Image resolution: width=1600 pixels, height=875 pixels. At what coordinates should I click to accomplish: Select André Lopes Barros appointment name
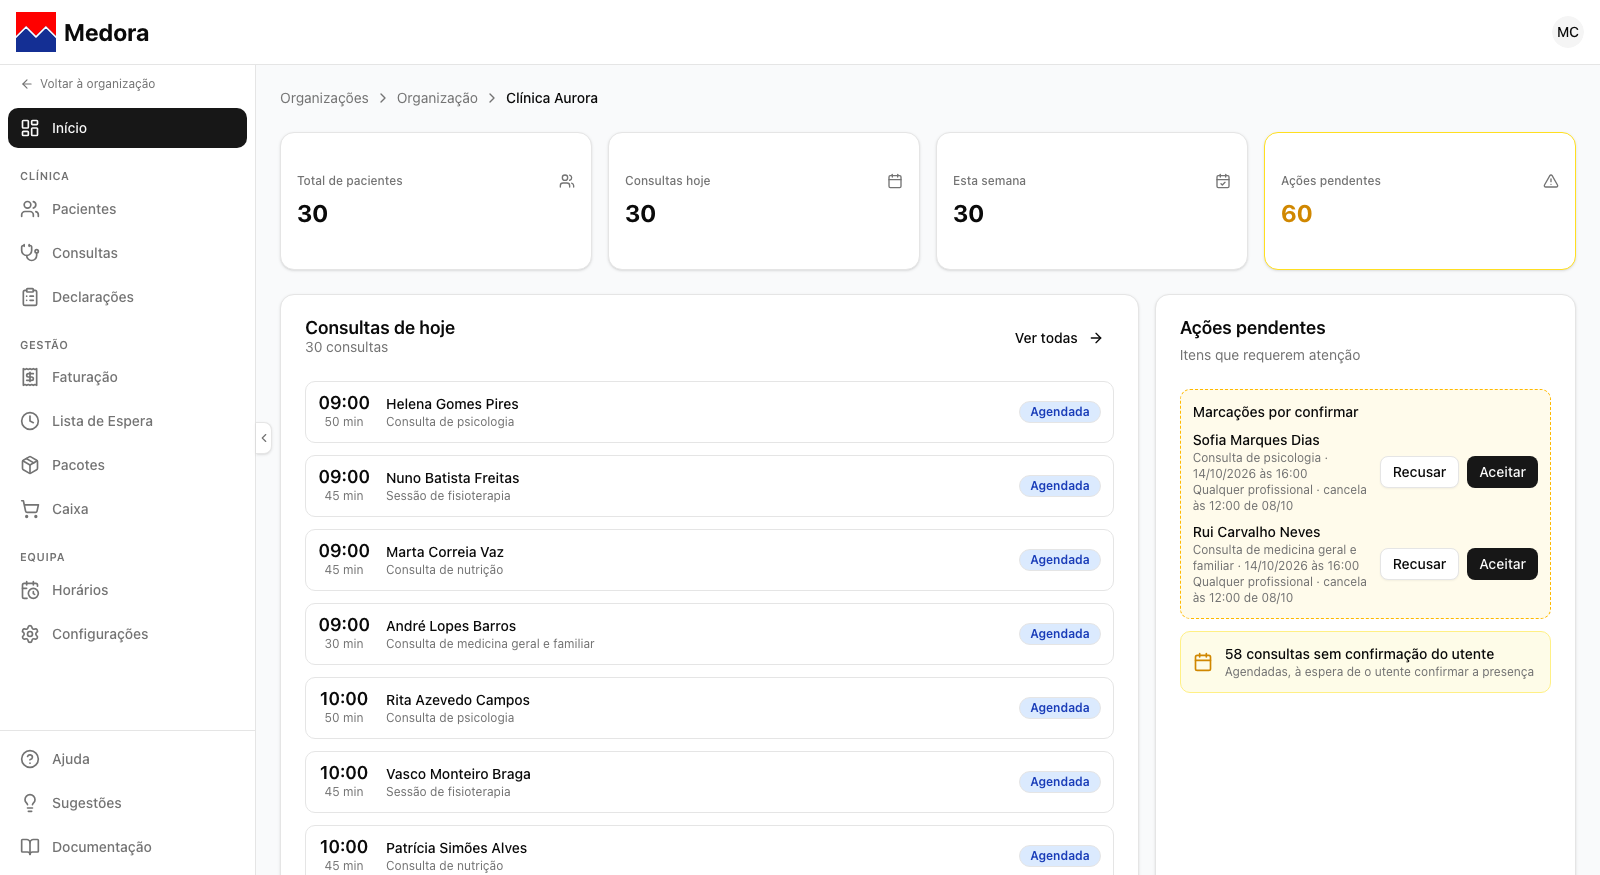point(451,626)
